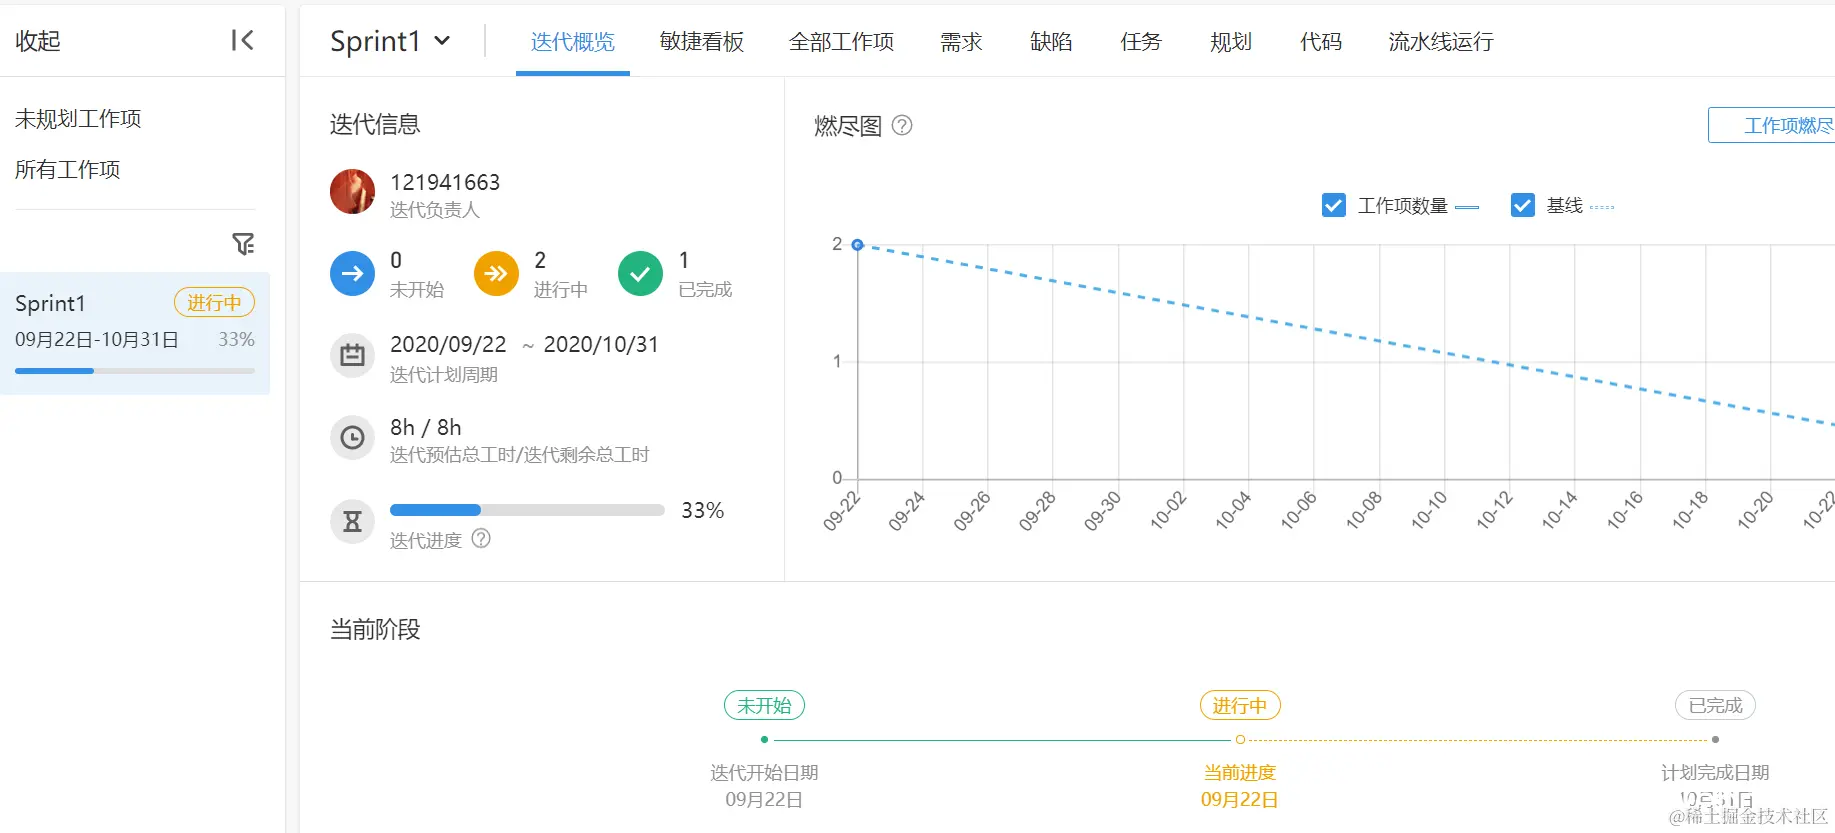Click the 进行中 stage tag on timeline
The height and width of the screenshot is (833, 1835).
click(1240, 705)
